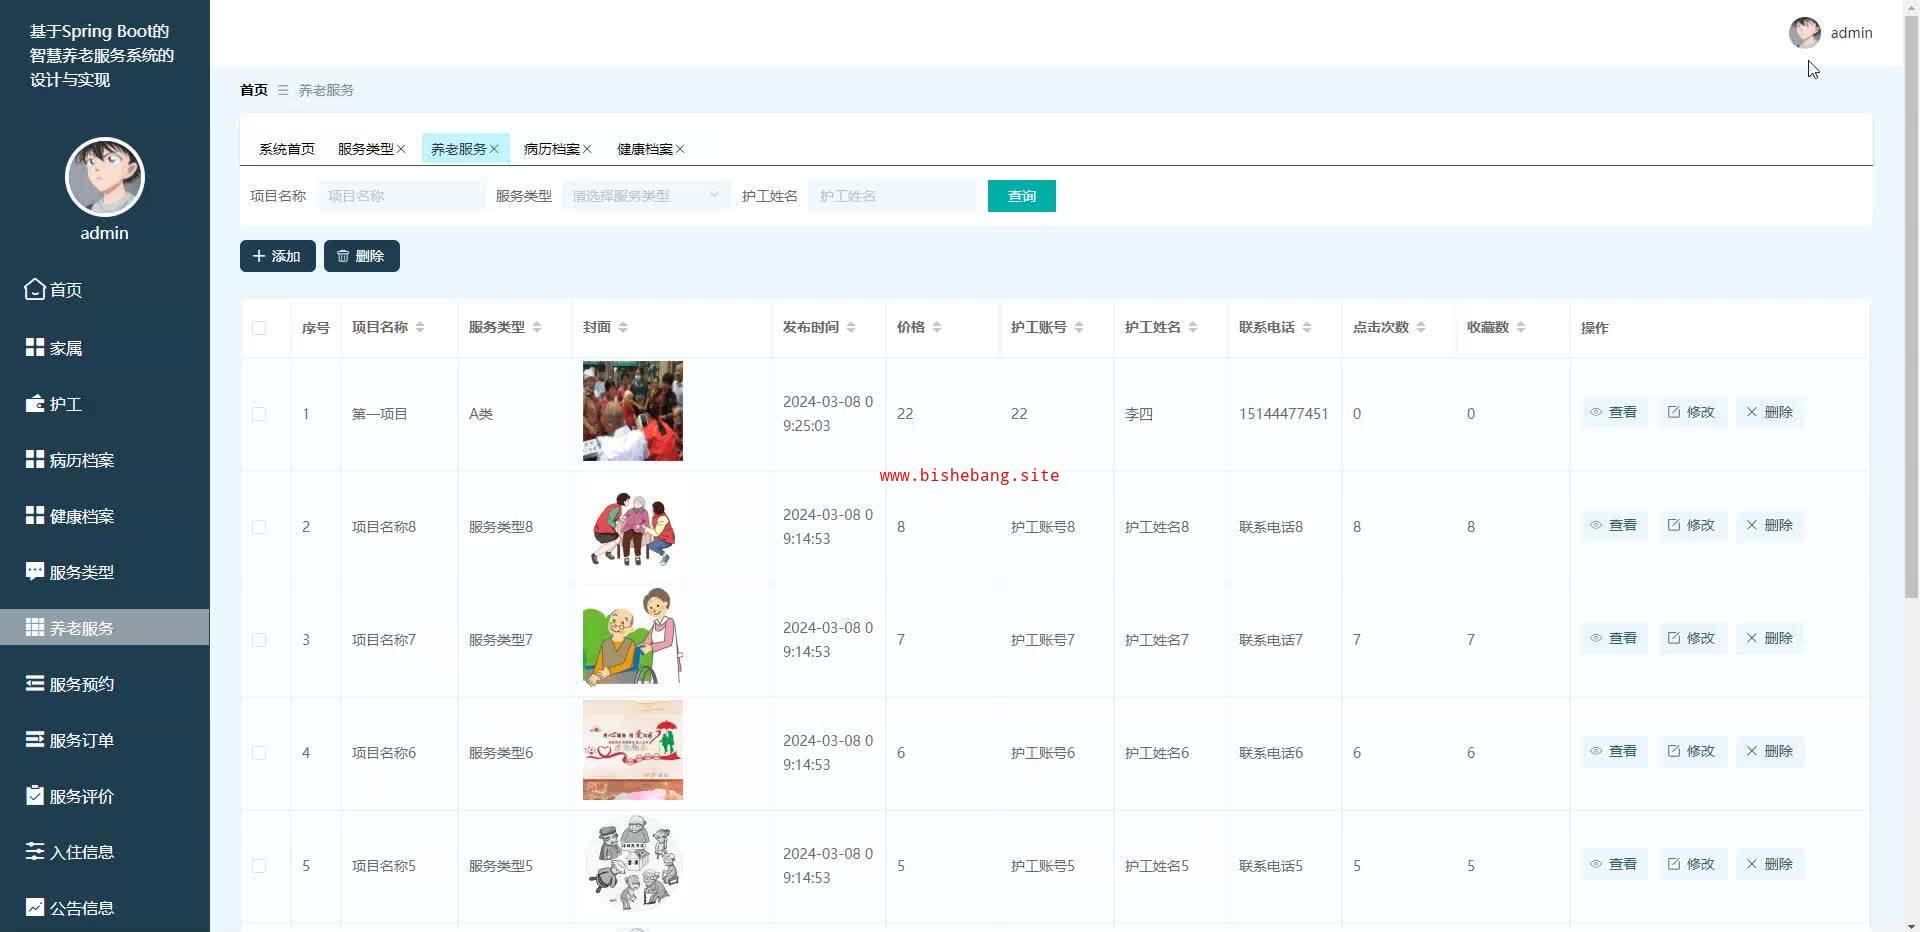Viewport: 1920px width, 932px height.
Task: Sort by the 点击次数 column arrows
Action: coord(1421,328)
